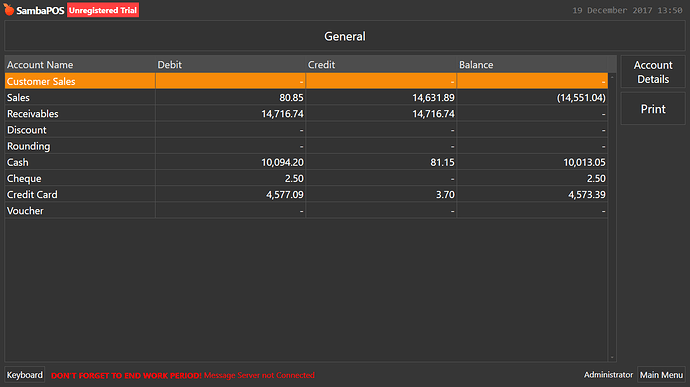
Task: Select the Cheque account row
Action: click(306, 178)
